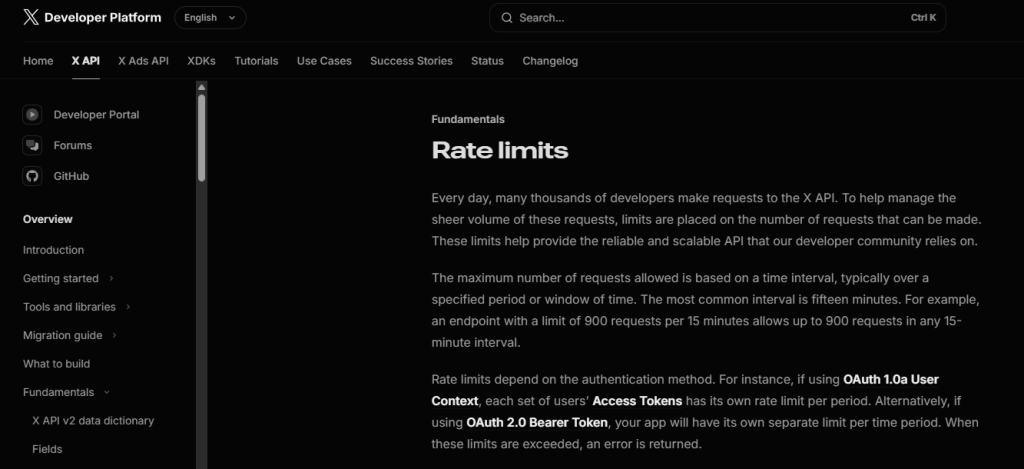
Task: Click the Developer Portal play icon
Action: point(33,115)
